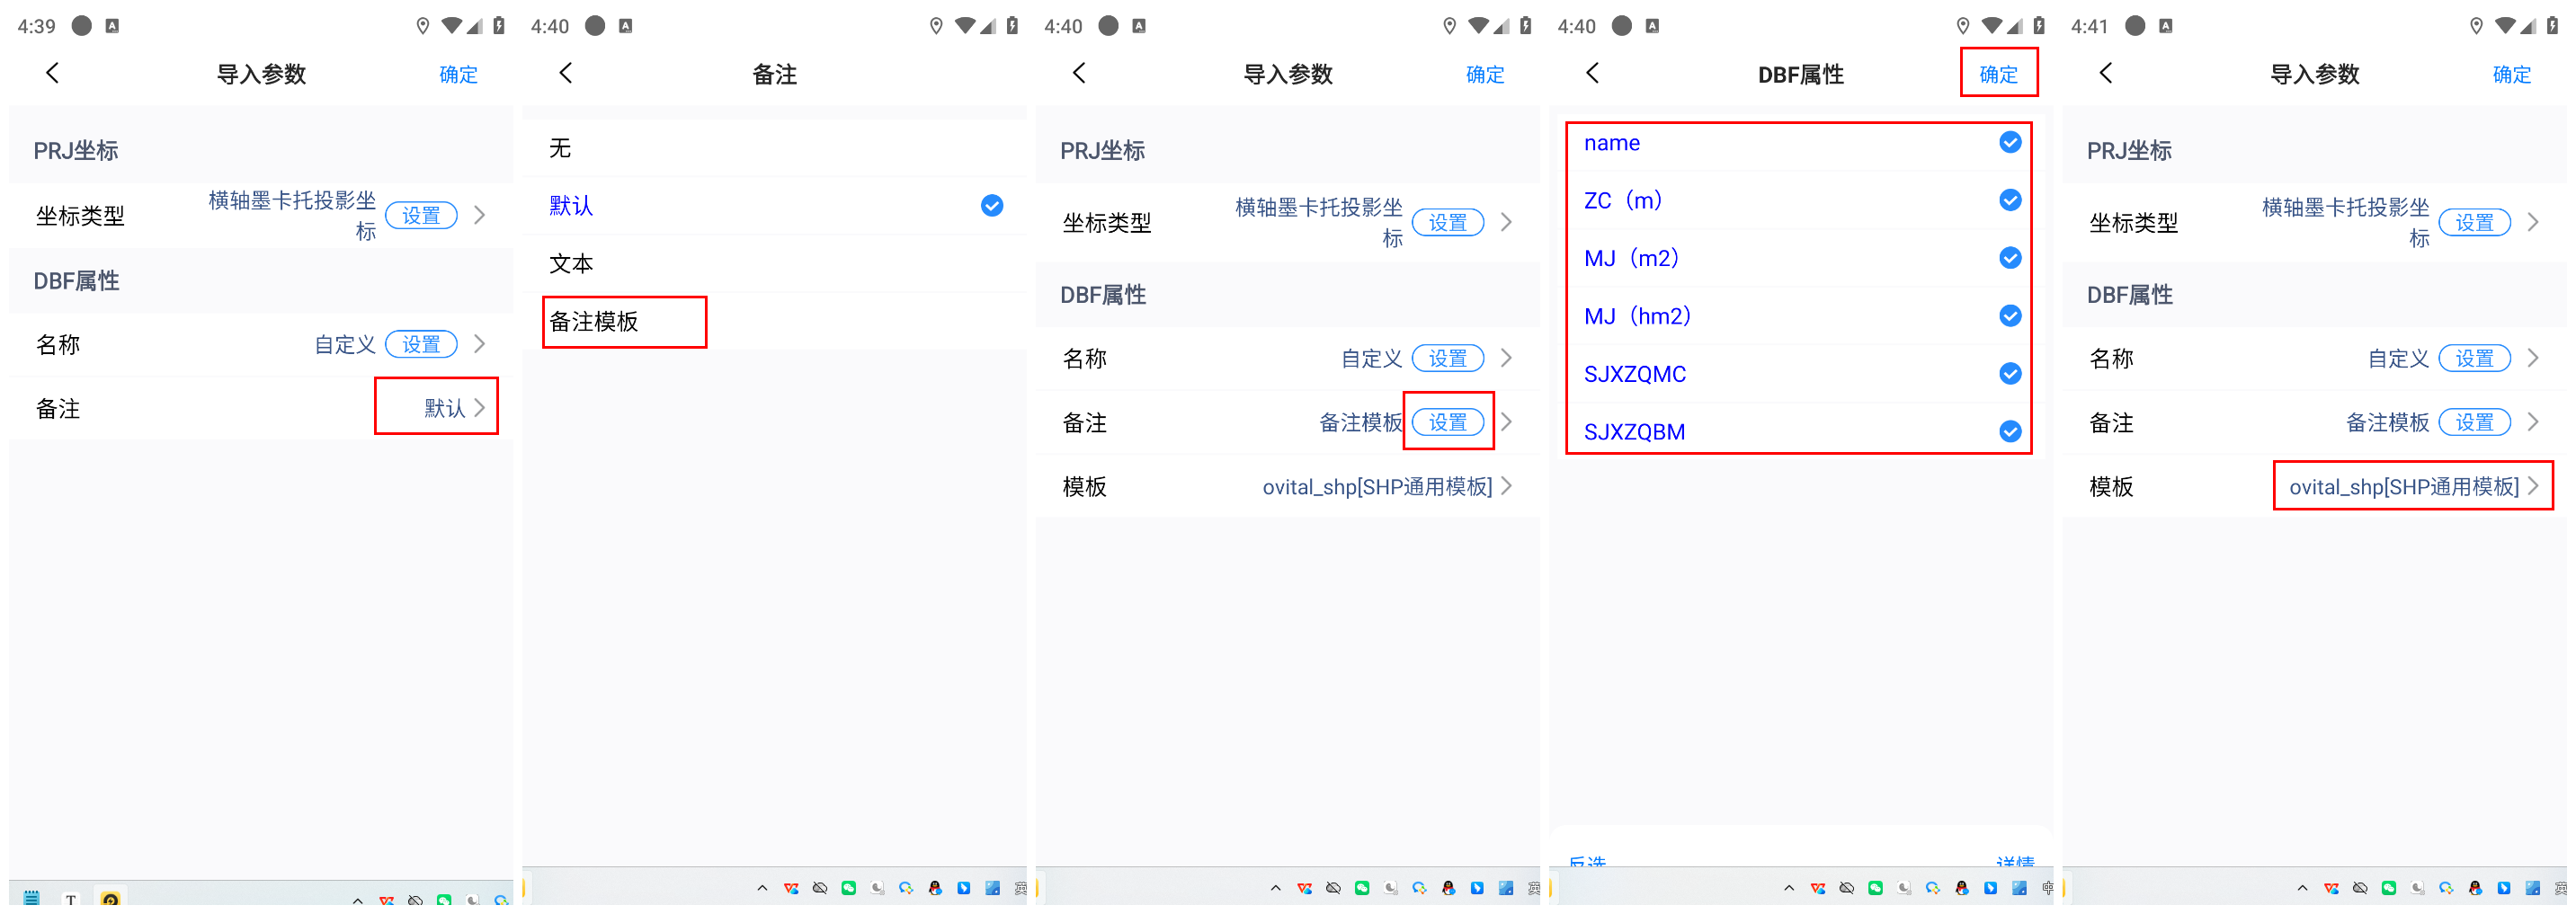Expand 坐标类型 chevron on 4:41 screen

pos(2533,222)
